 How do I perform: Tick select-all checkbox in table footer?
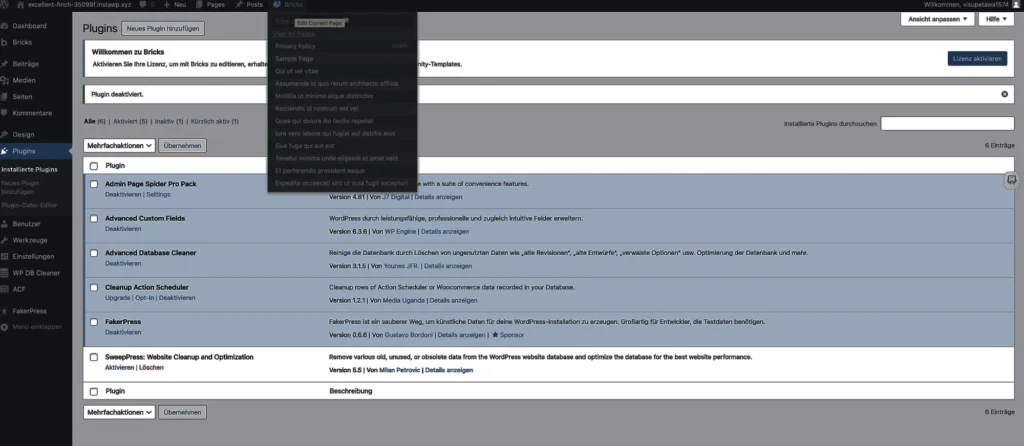(94, 391)
